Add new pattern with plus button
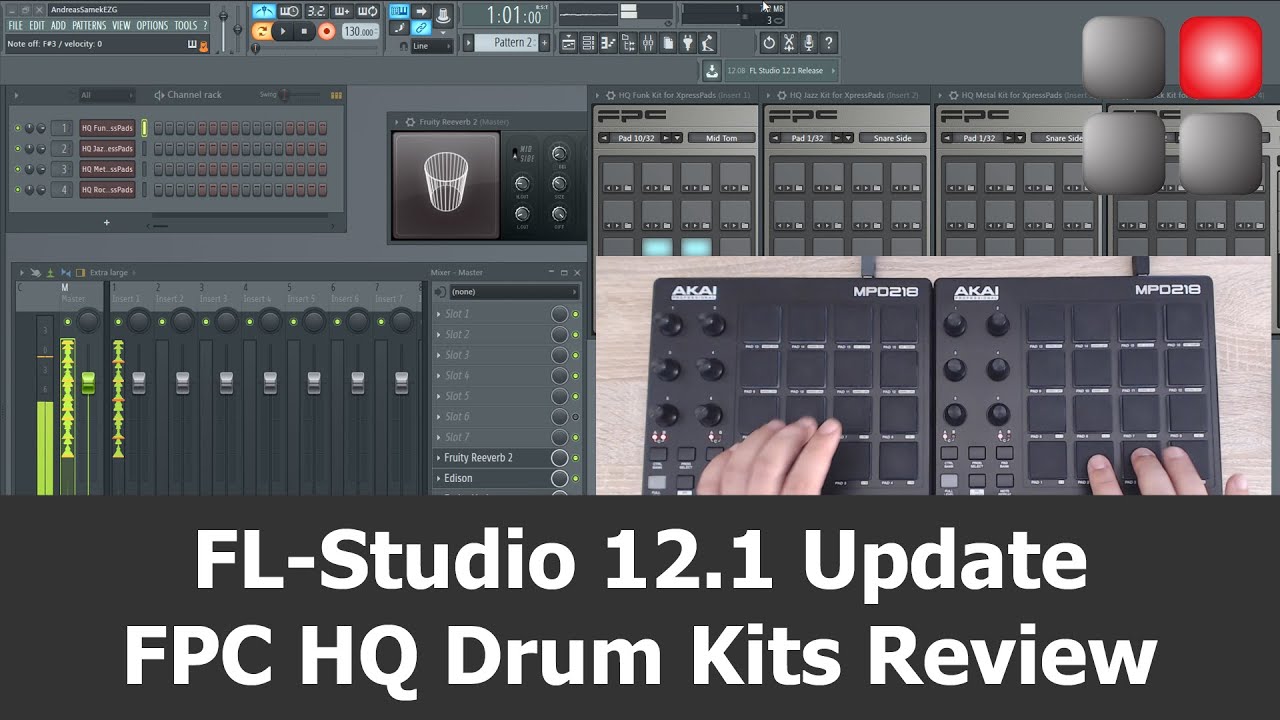This screenshot has width=1280, height=720. (545, 43)
